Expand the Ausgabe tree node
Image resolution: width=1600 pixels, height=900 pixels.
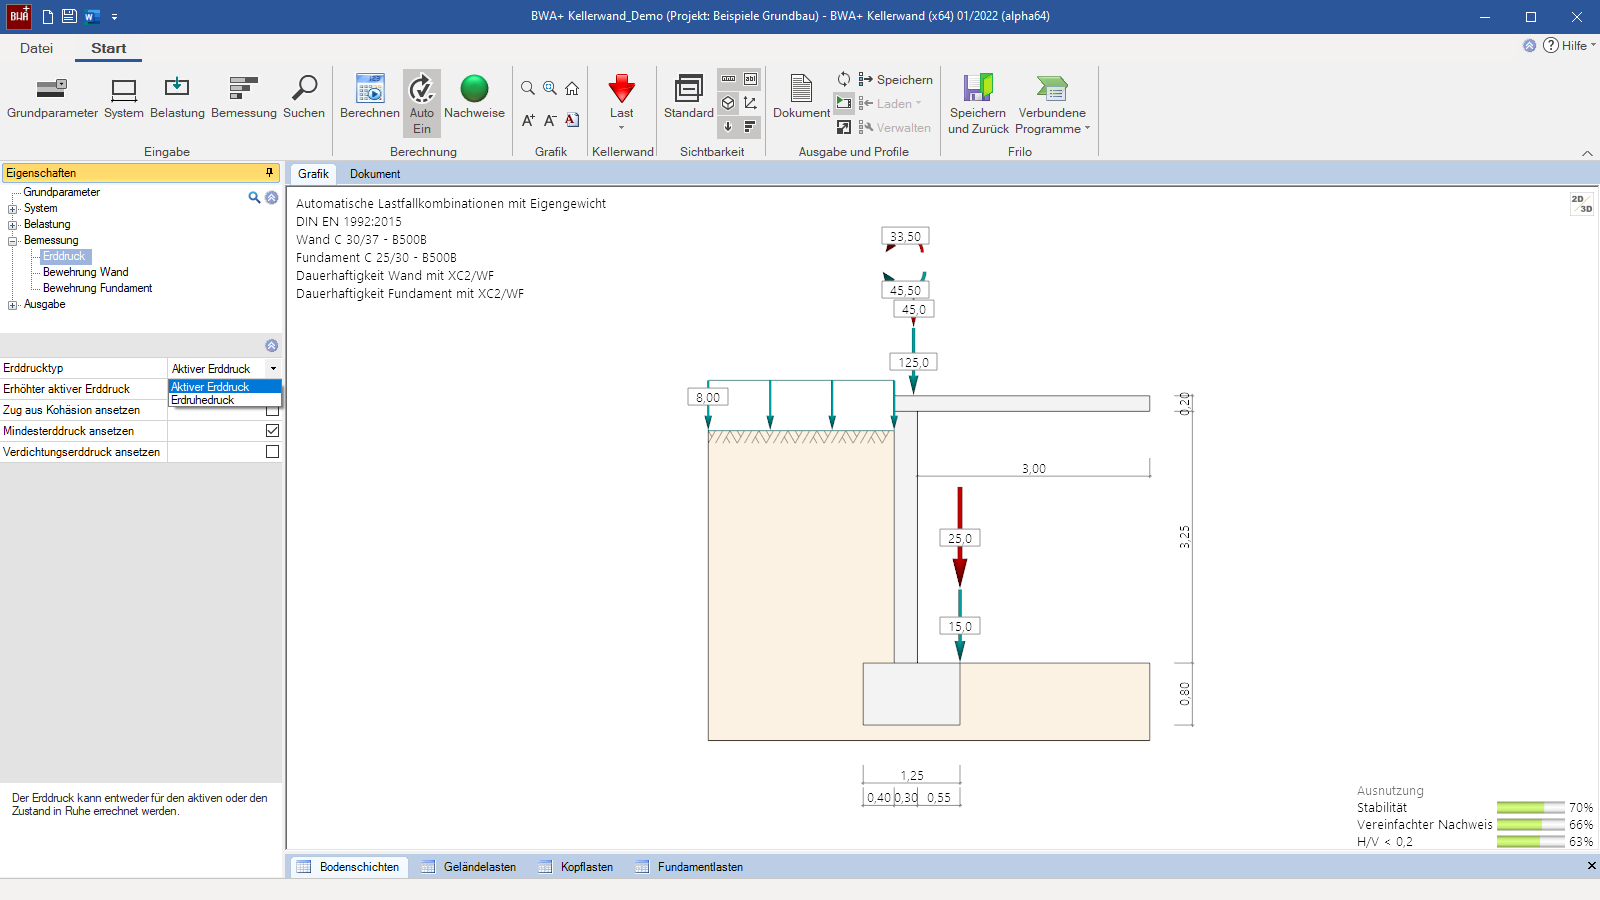[13, 305]
